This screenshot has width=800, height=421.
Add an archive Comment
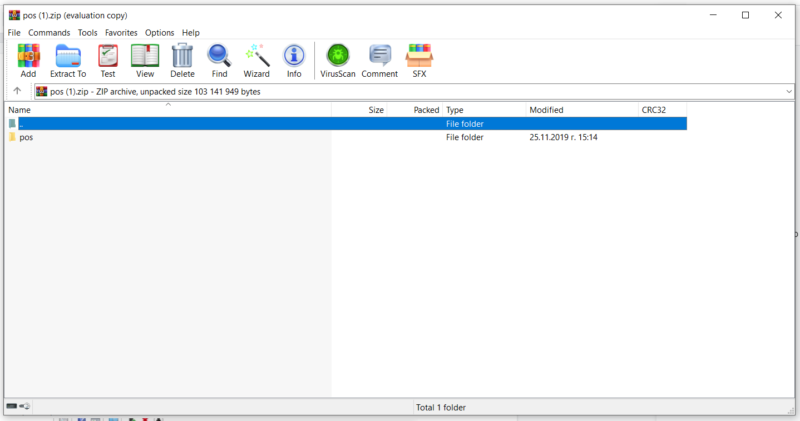point(379,60)
